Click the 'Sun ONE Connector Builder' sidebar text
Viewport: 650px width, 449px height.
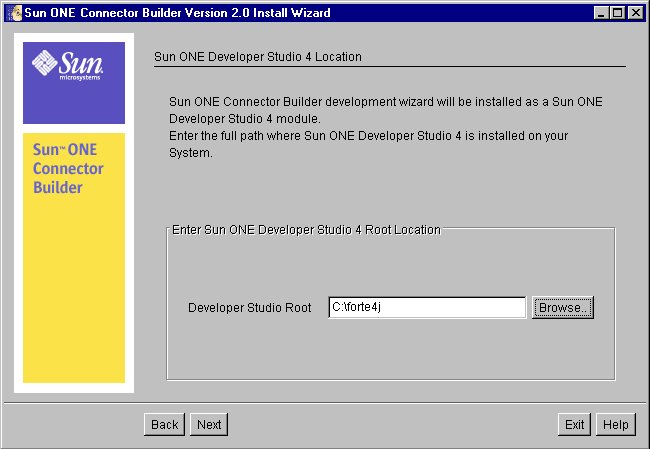[68, 168]
